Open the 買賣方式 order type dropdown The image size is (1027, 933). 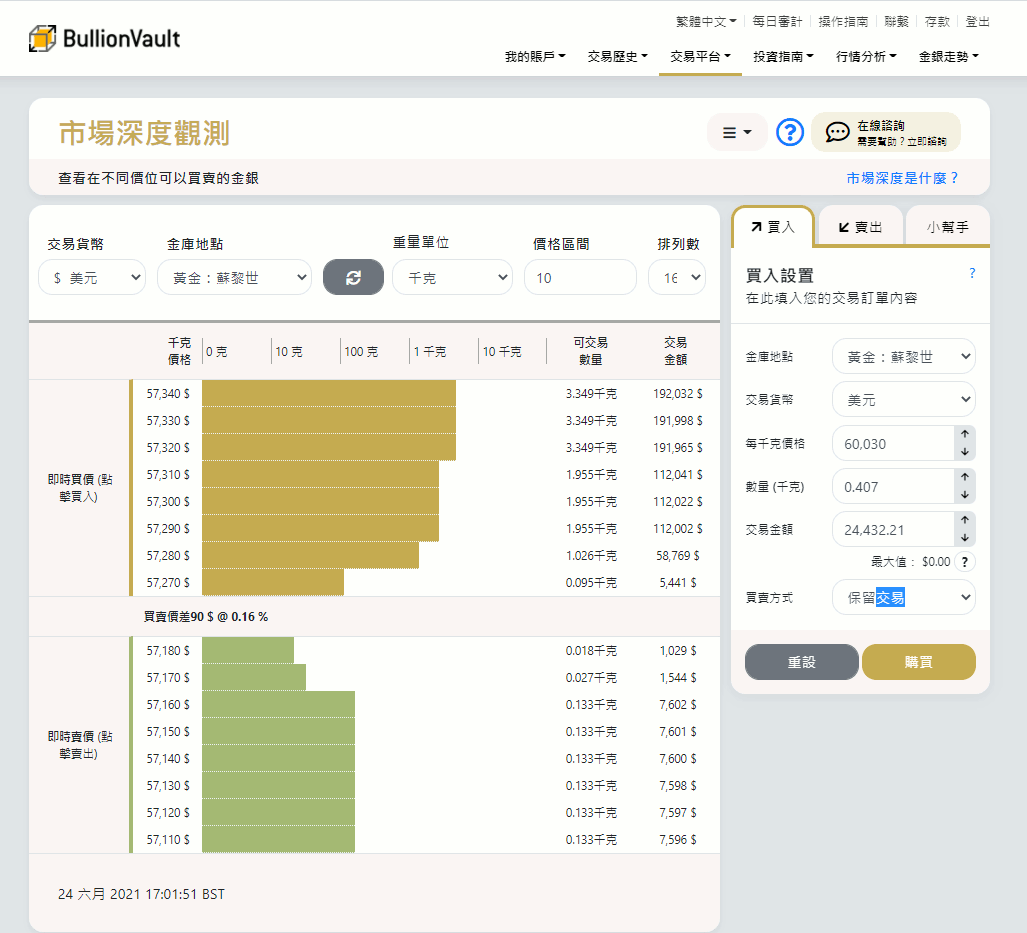904,597
